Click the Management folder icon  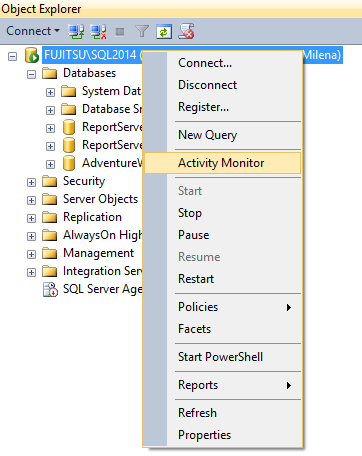pos(50,253)
